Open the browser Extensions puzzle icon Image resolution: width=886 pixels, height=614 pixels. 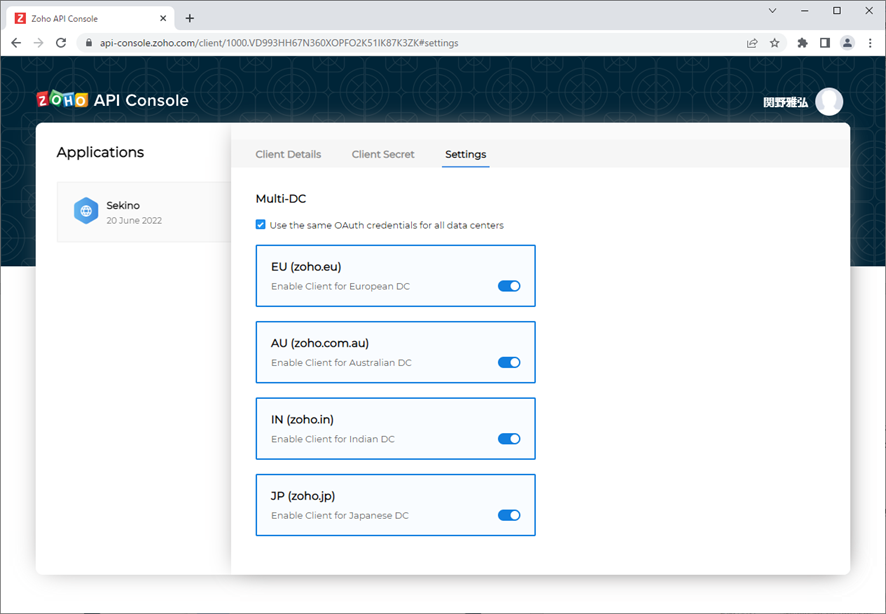[802, 43]
